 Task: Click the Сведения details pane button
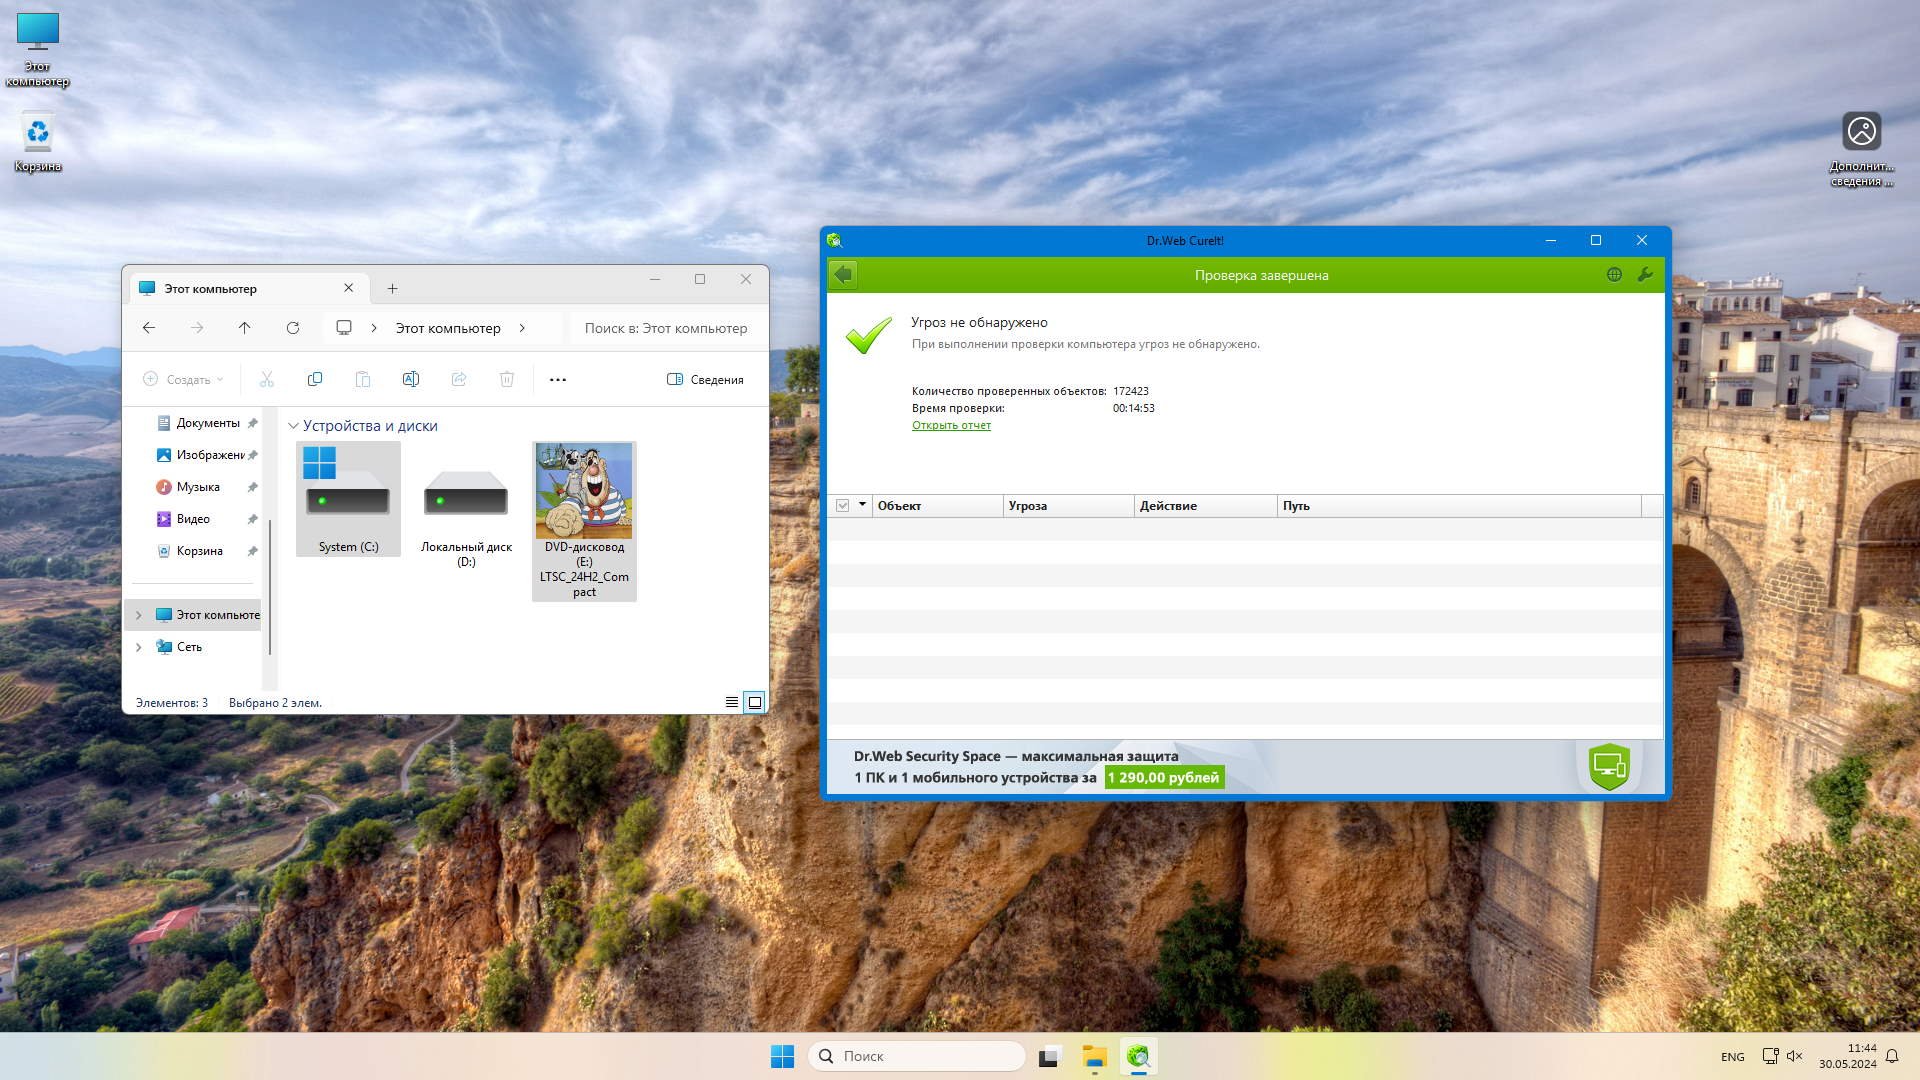coord(705,379)
